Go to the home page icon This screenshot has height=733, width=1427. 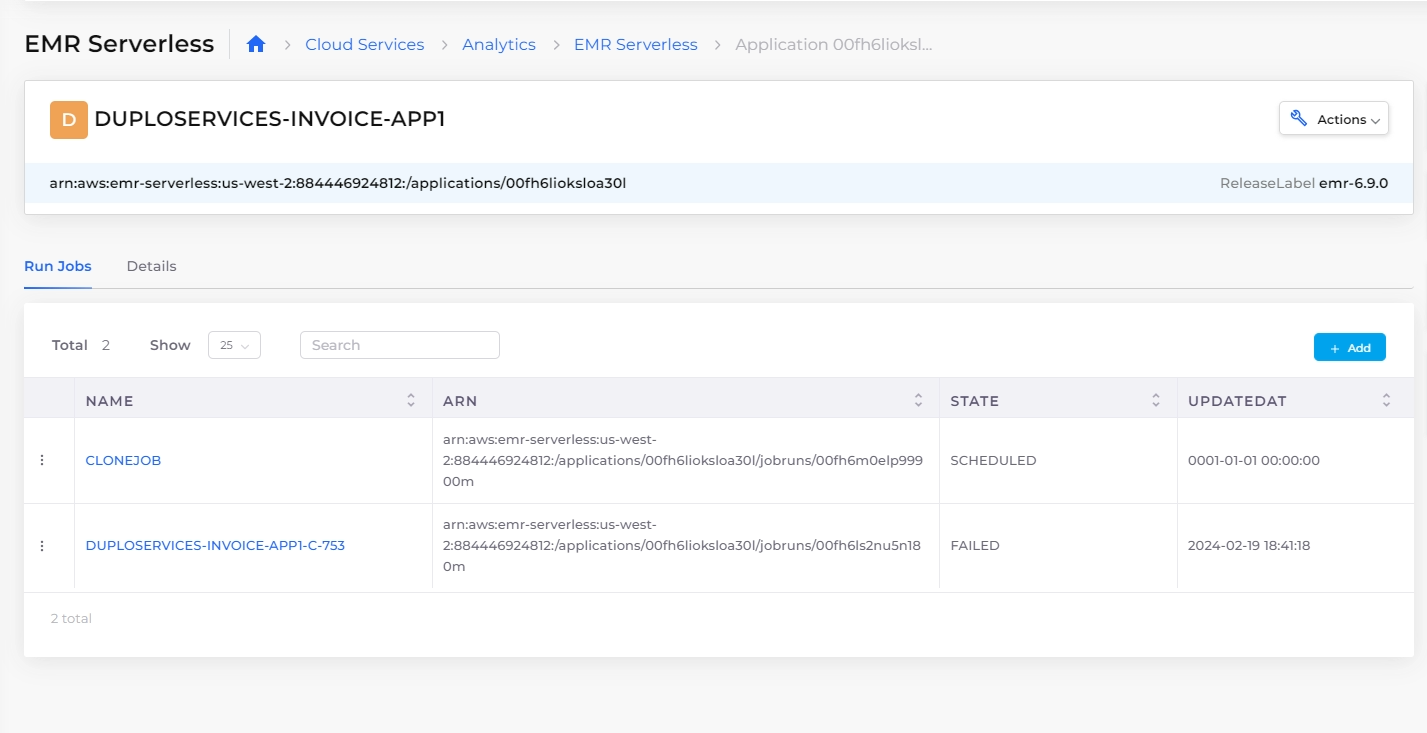coord(256,45)
